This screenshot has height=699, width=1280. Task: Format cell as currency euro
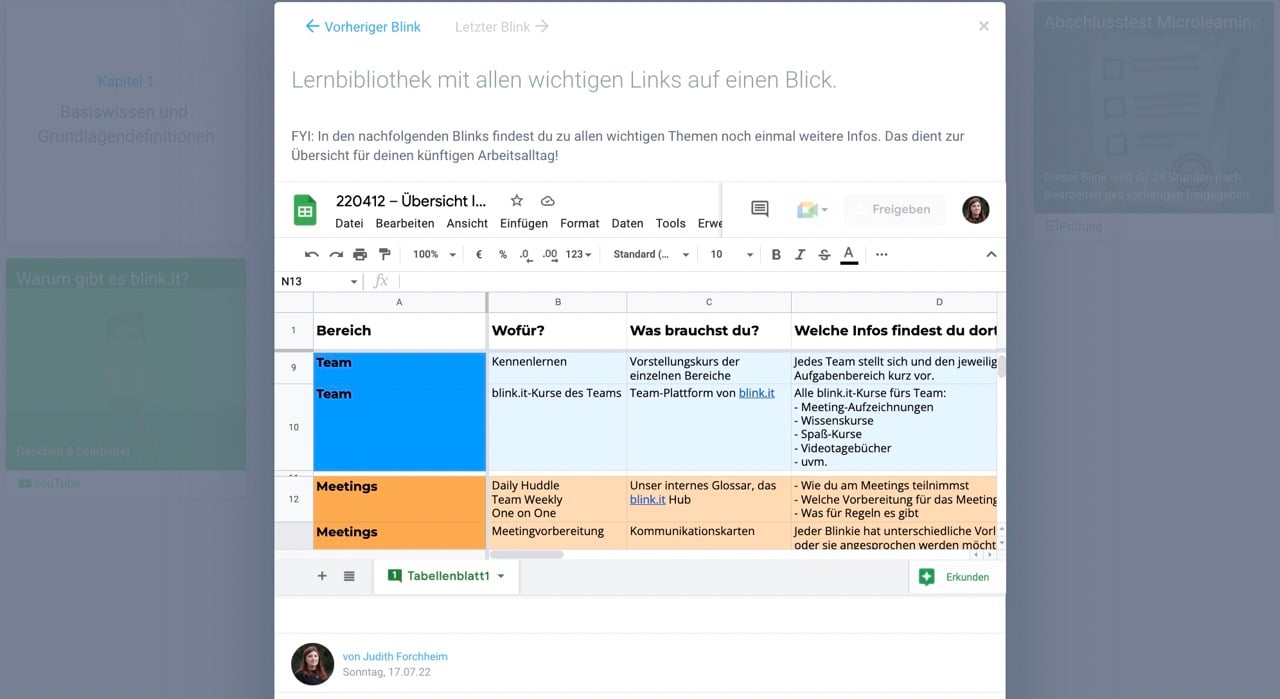pyautogui.click(x=479, y=255)
